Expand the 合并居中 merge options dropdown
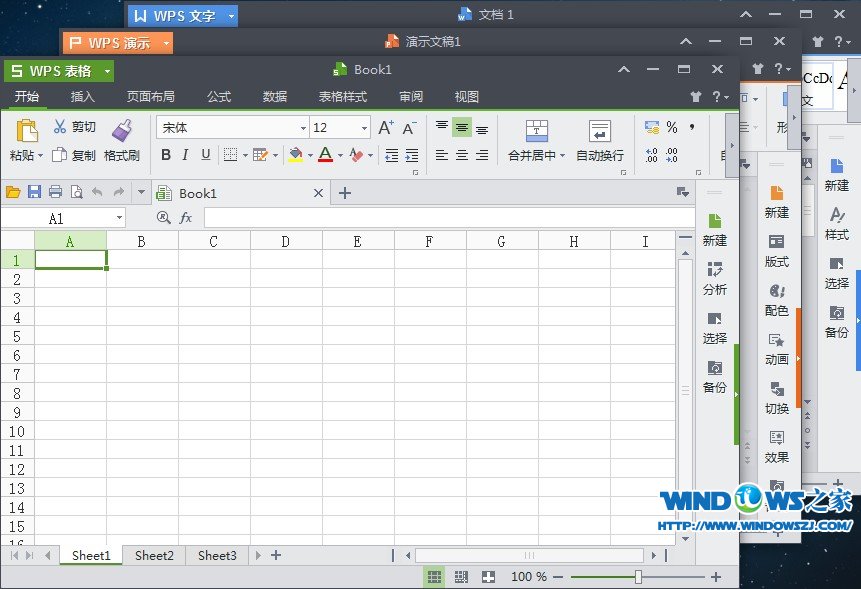The image size is (861, 589). click(x=562, y=155)
